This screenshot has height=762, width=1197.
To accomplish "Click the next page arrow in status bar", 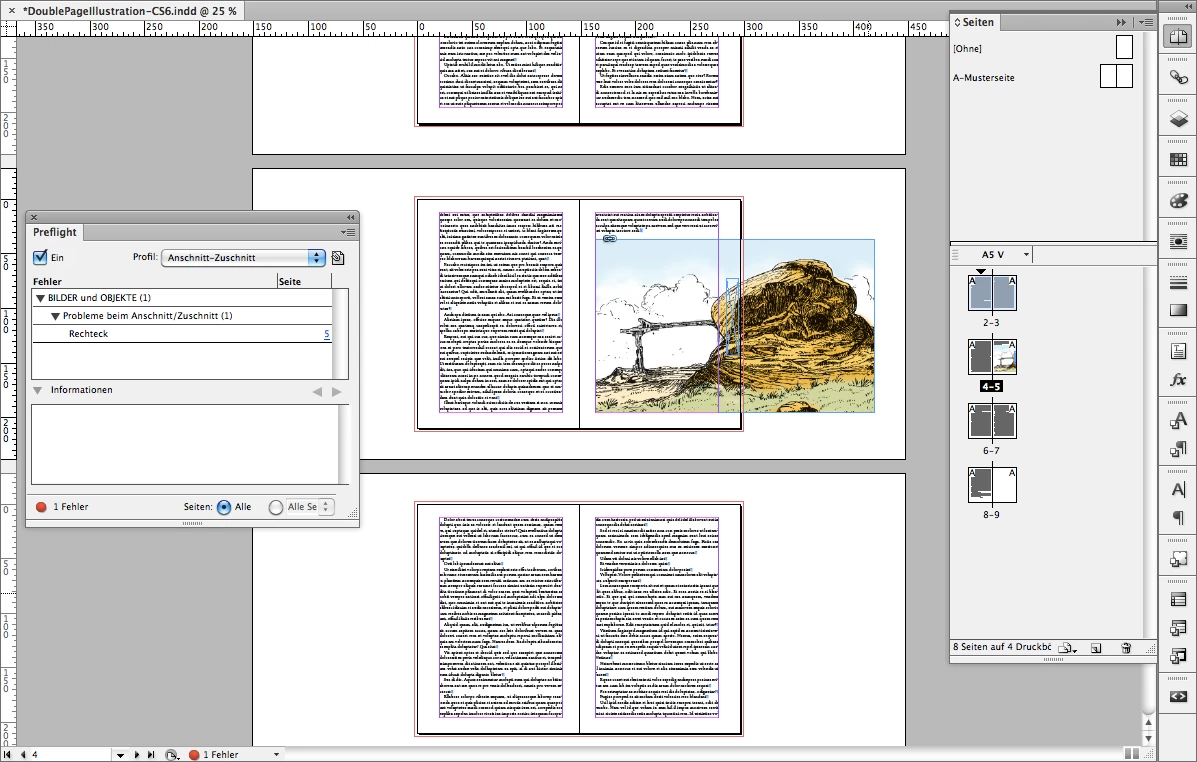I will tap(137, 754).
